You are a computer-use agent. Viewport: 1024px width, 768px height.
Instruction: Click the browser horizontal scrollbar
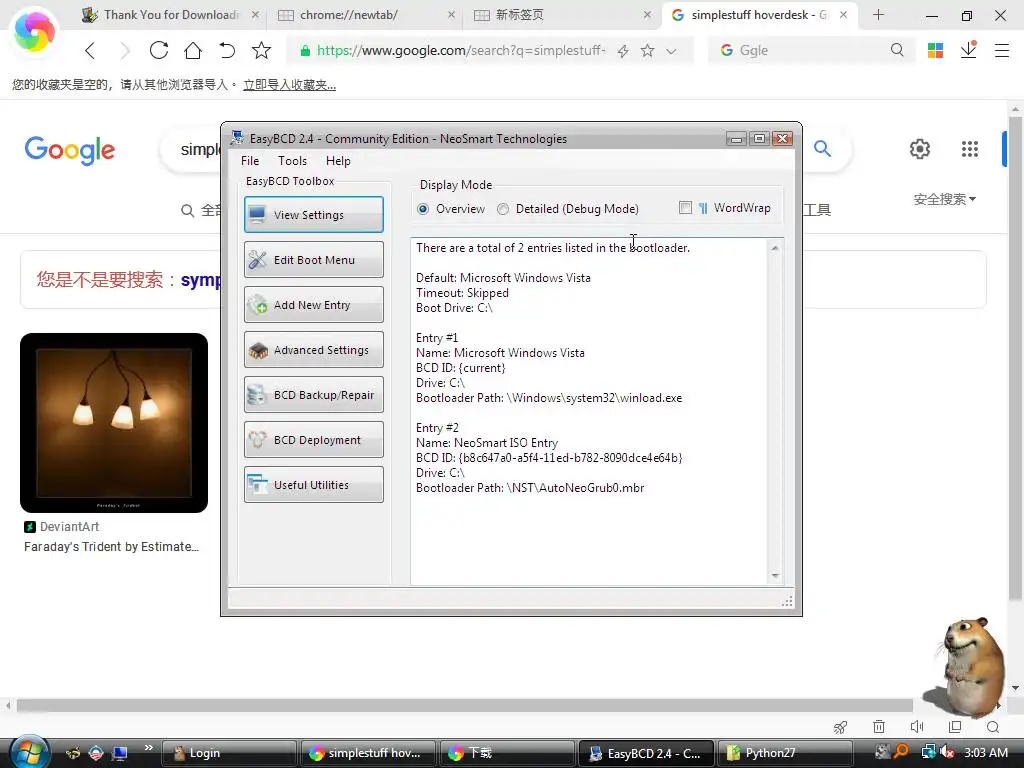464,705
